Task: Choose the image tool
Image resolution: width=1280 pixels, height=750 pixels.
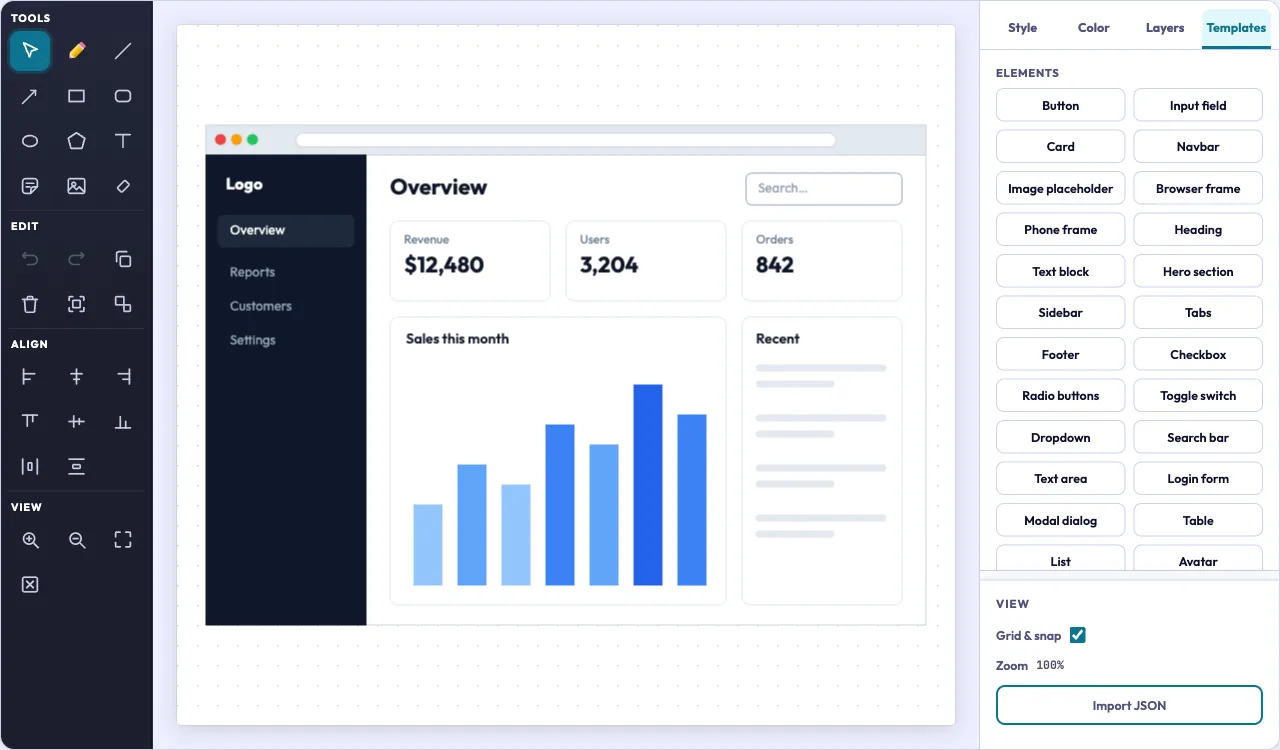Action: [76, 186]
